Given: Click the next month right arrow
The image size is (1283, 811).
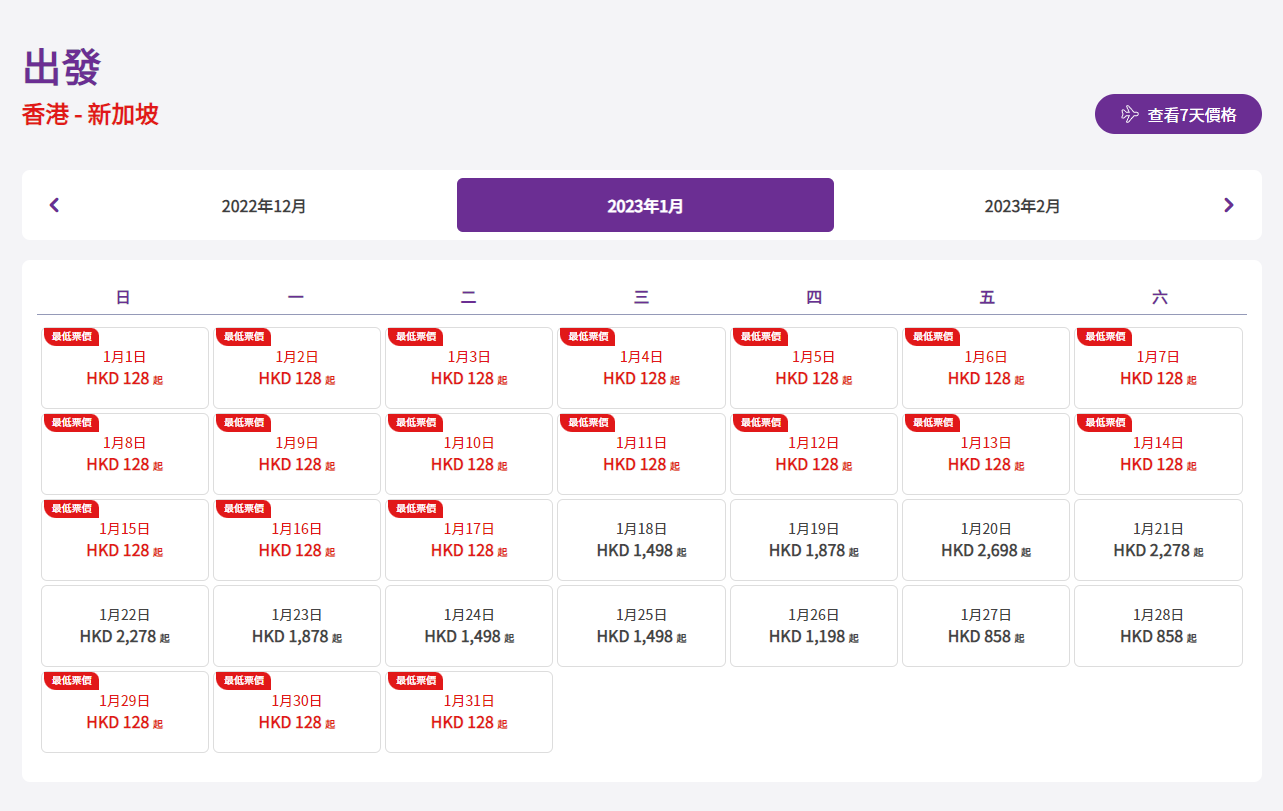Looking at the screenshot, I should [x=1228, y=205].
